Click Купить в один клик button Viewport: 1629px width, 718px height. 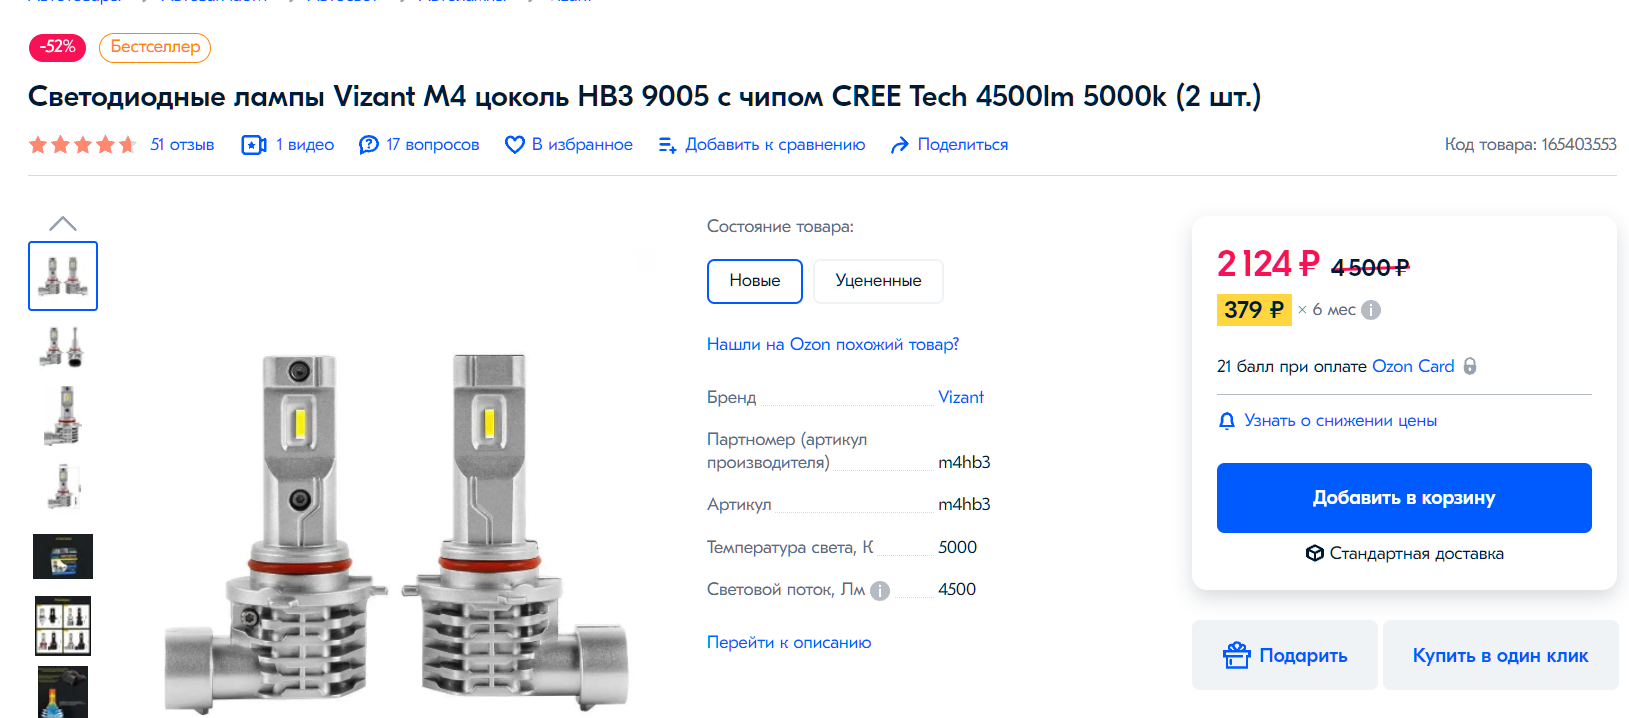[x=1500, y=655]
